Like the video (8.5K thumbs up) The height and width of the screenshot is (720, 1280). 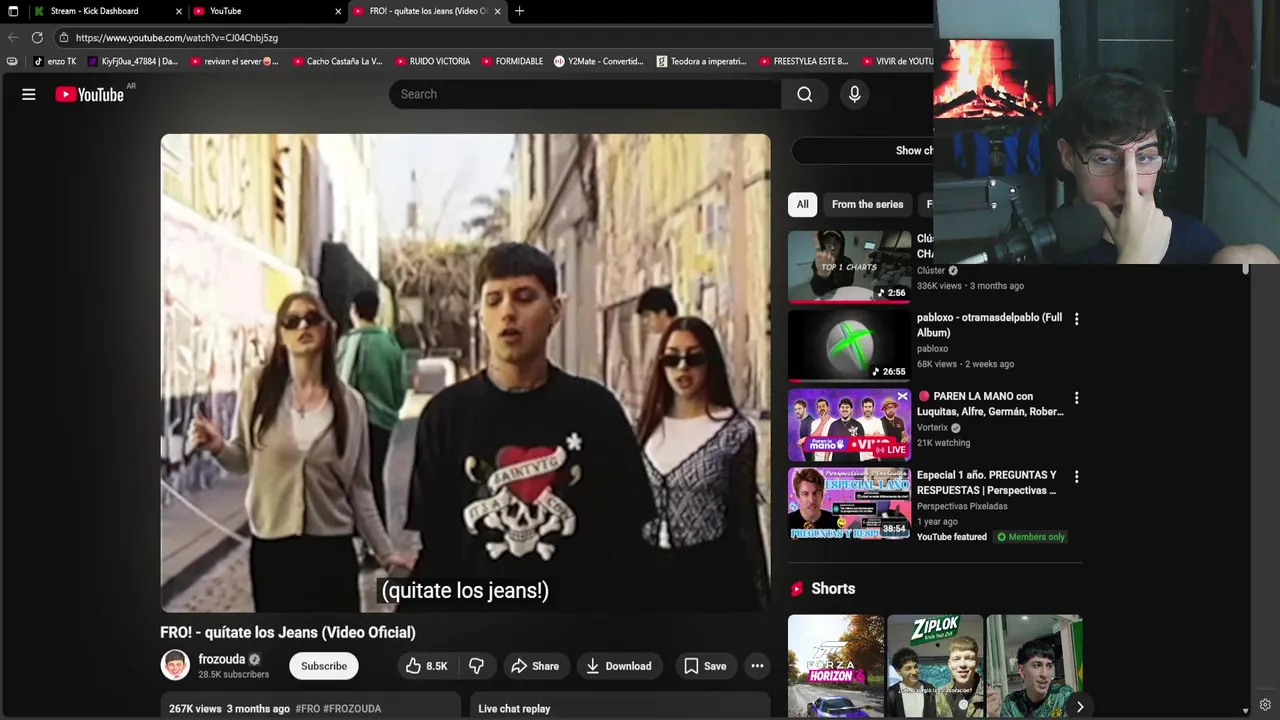click(426, 666)
